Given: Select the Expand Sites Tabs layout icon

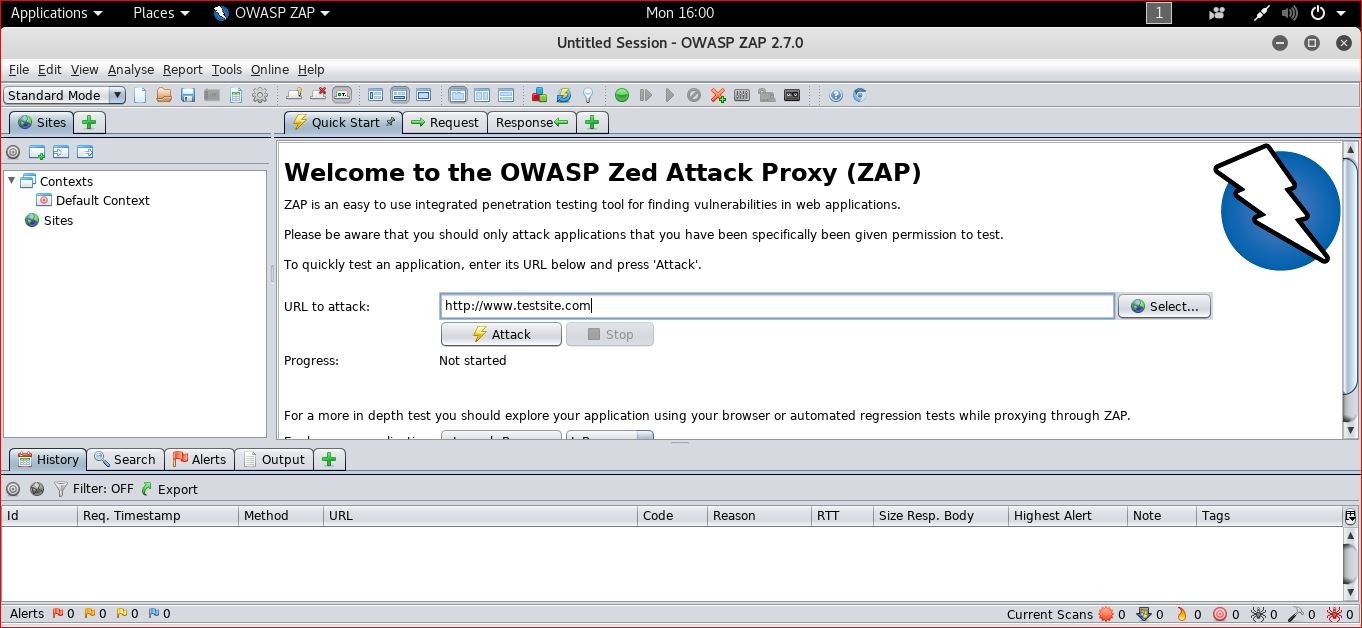Looking at the screenshot, I should [376, 95].
